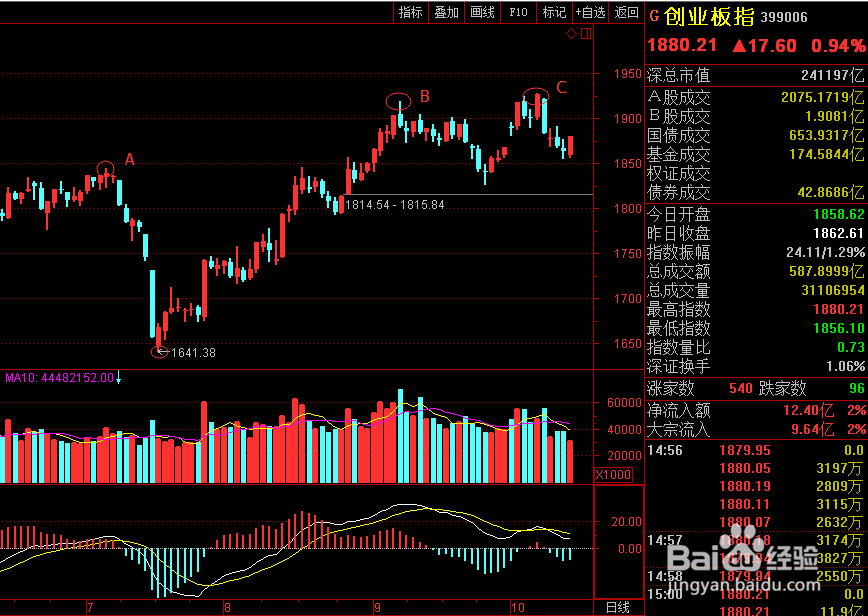Screen dimensions: 868x616
Task: Click the 最高指数 row label
Action: tap(679, 309)
